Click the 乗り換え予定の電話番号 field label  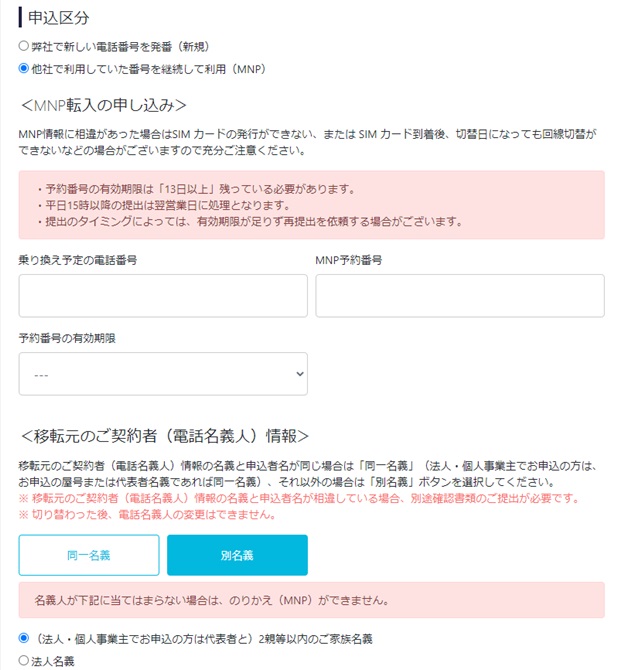tap(78, 260)
